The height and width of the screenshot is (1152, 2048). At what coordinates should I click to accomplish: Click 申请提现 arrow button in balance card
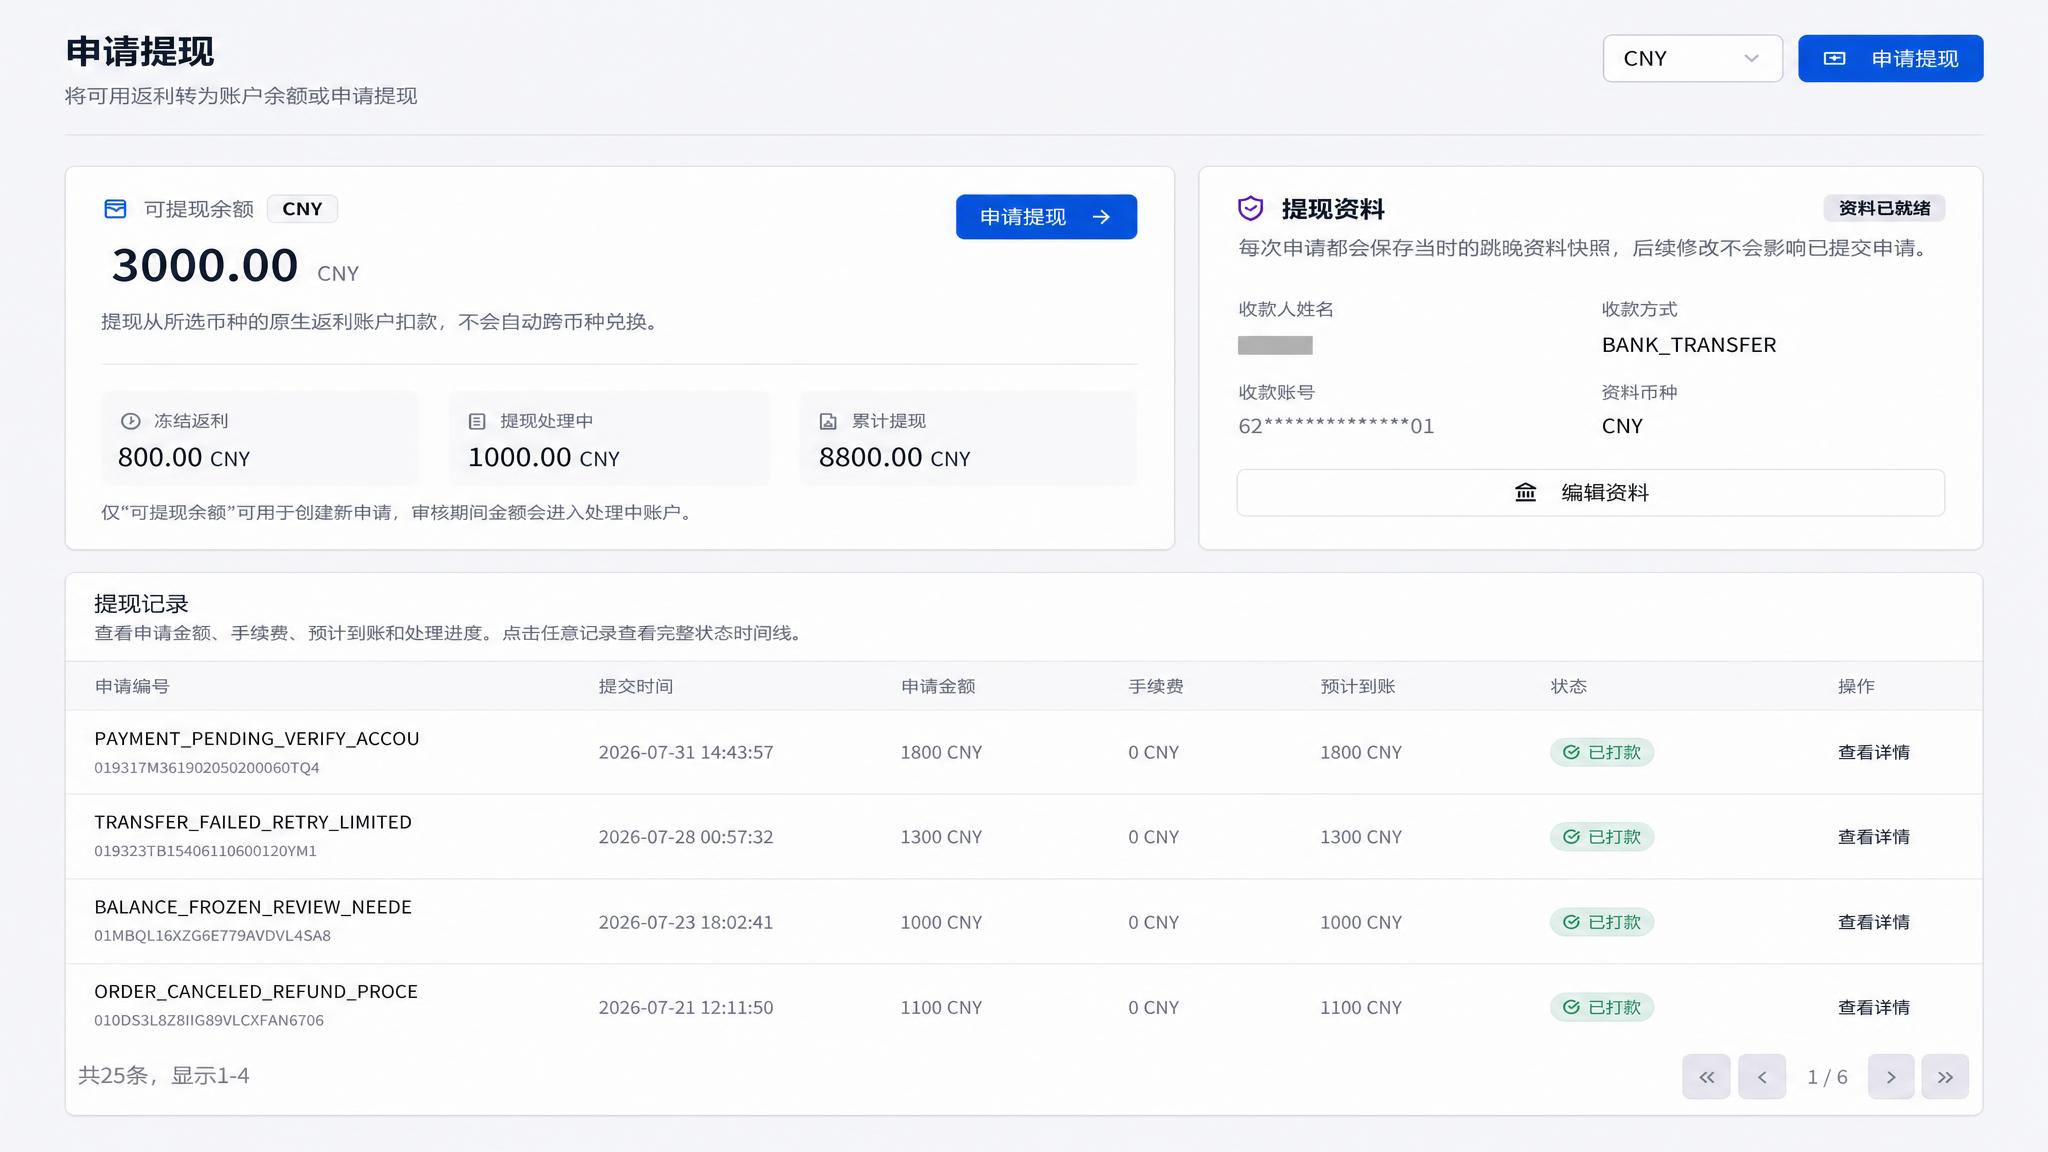click(x=1046, y=217)
